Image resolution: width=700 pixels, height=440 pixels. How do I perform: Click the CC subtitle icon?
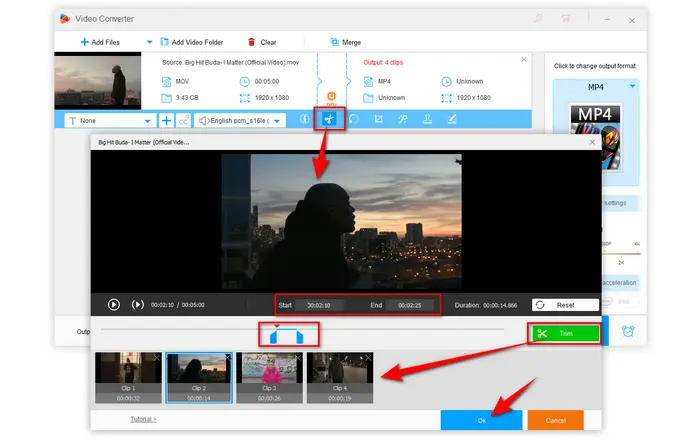[x=183, y=120]
